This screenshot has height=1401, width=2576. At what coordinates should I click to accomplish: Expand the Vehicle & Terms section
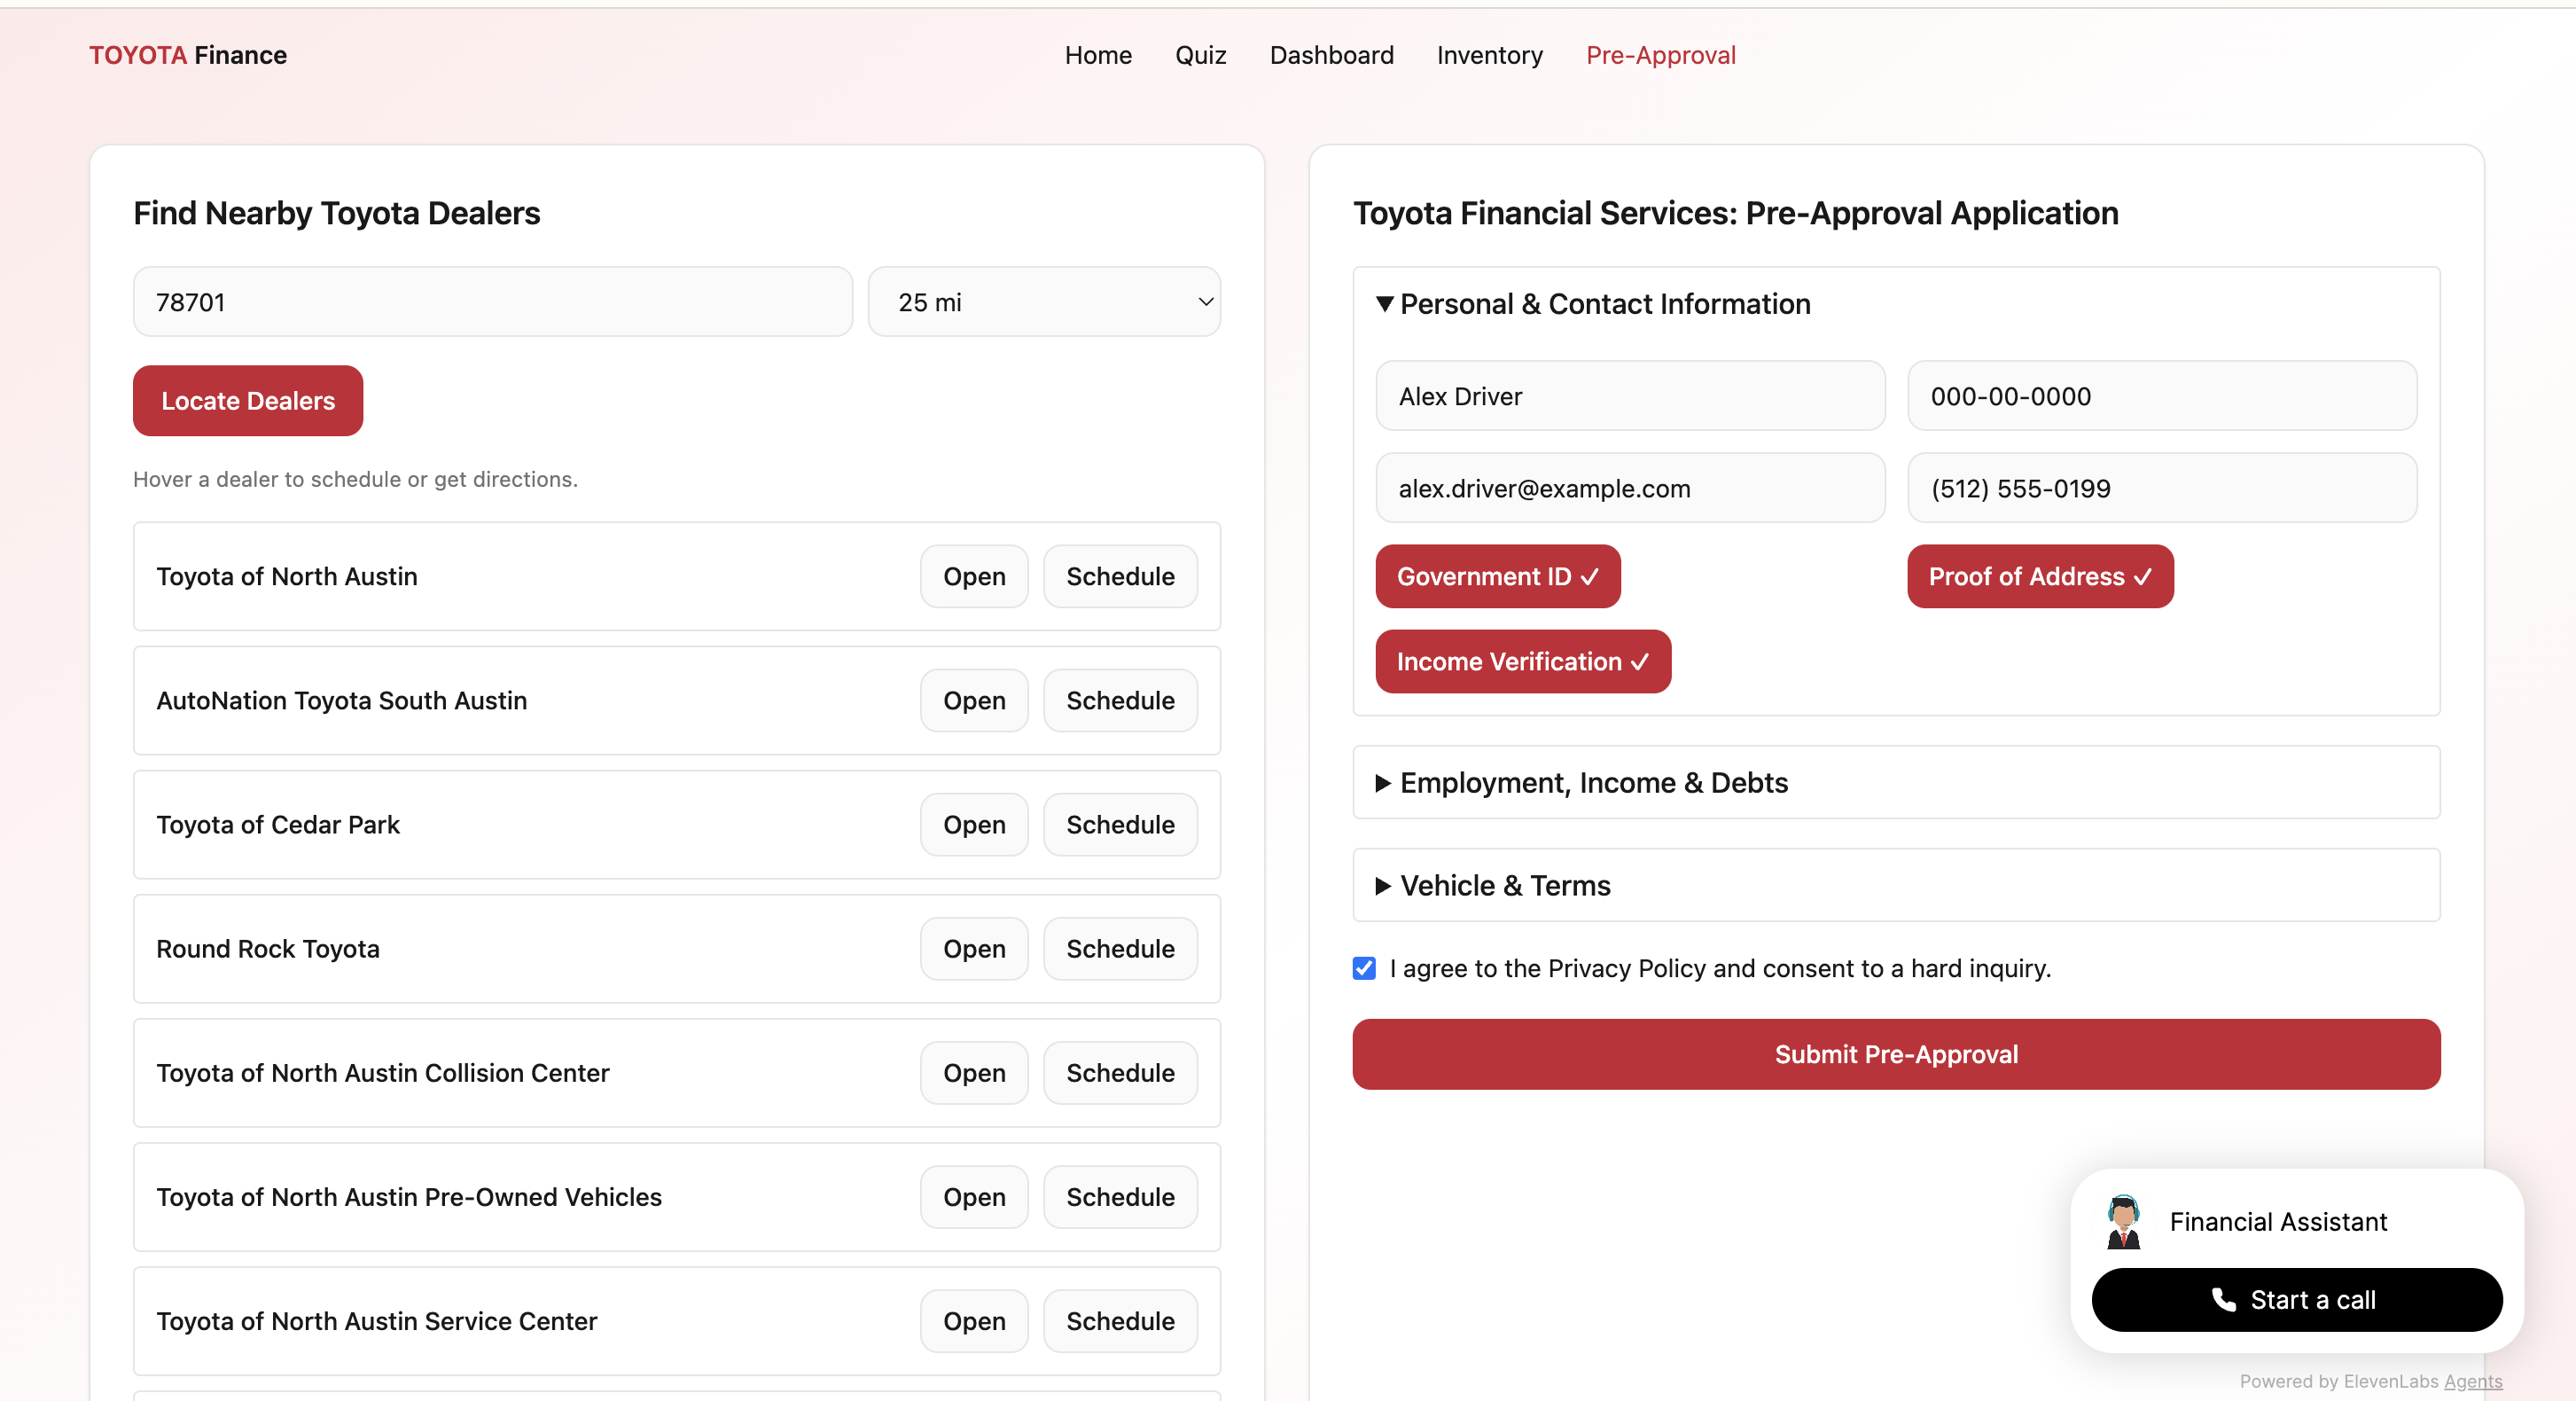click(1504, 885)
